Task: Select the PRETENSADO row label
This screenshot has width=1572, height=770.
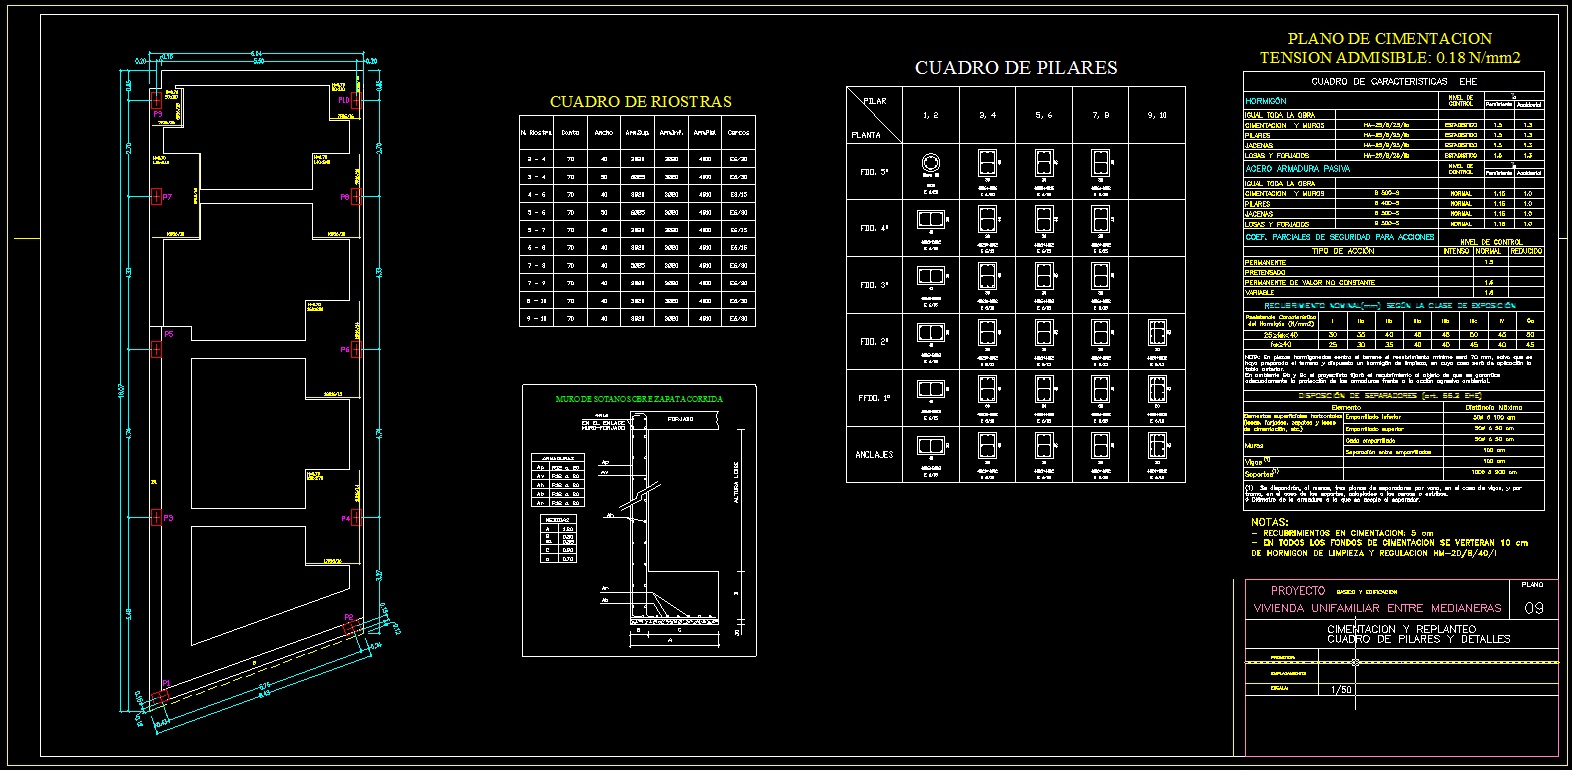Action: pyautogui.click(x=1265, y=272)
